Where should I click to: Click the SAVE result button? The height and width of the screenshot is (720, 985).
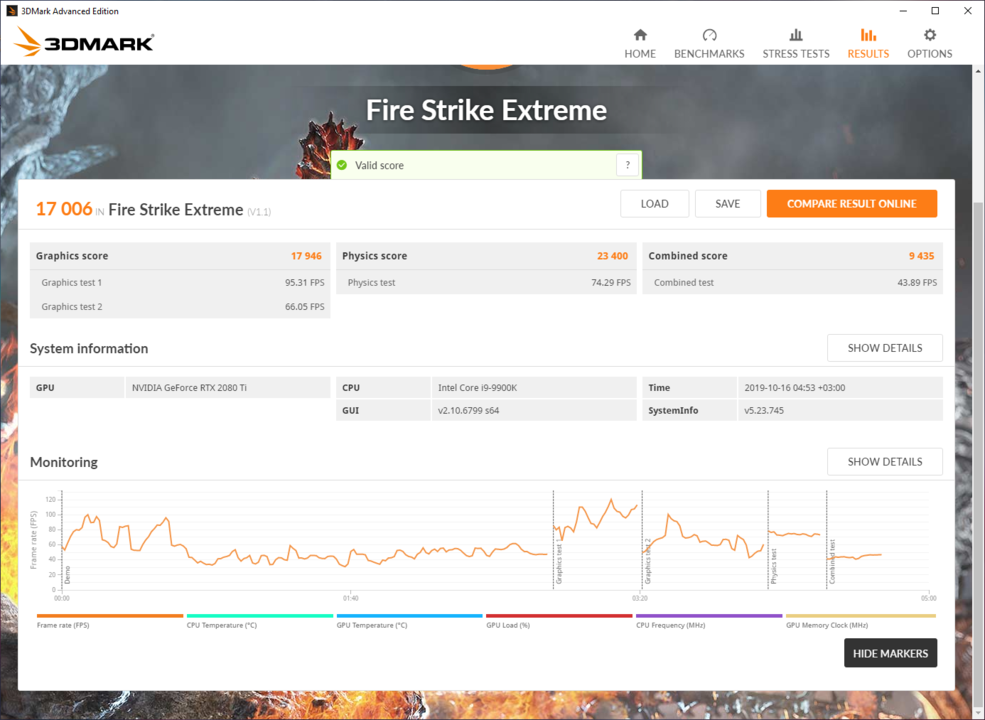point(727,204)
